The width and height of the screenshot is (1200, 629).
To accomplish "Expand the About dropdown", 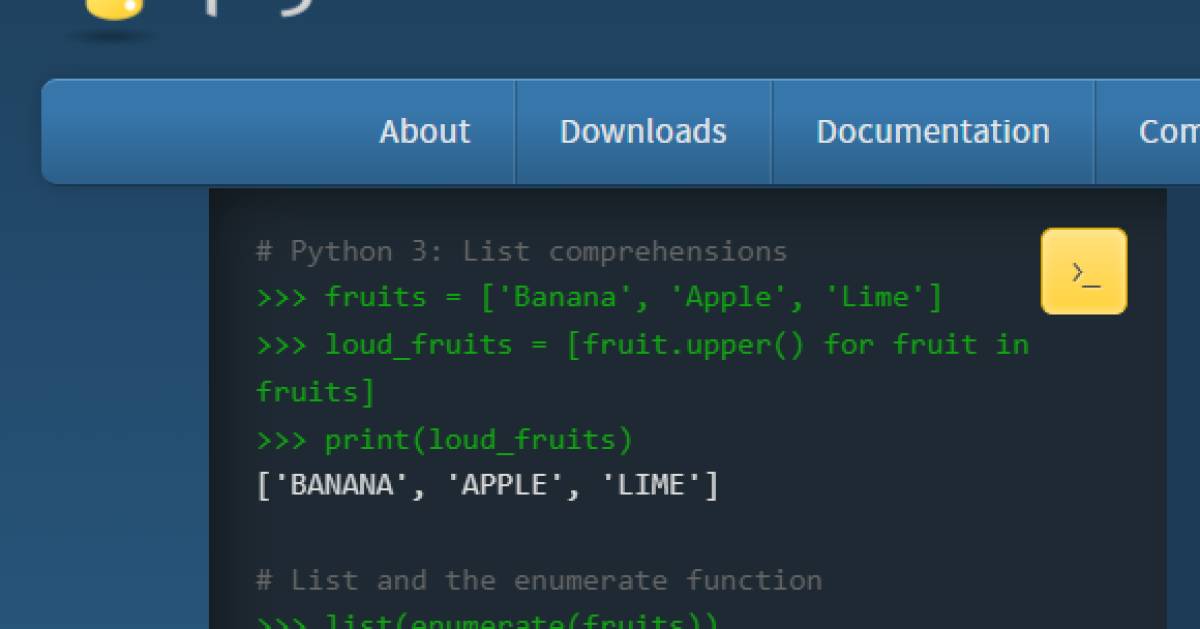I will [x=424, y=131].
